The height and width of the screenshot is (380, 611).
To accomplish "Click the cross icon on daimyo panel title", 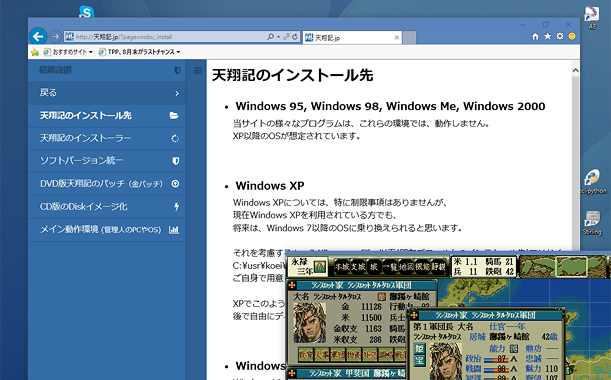I will pos(291,285).
